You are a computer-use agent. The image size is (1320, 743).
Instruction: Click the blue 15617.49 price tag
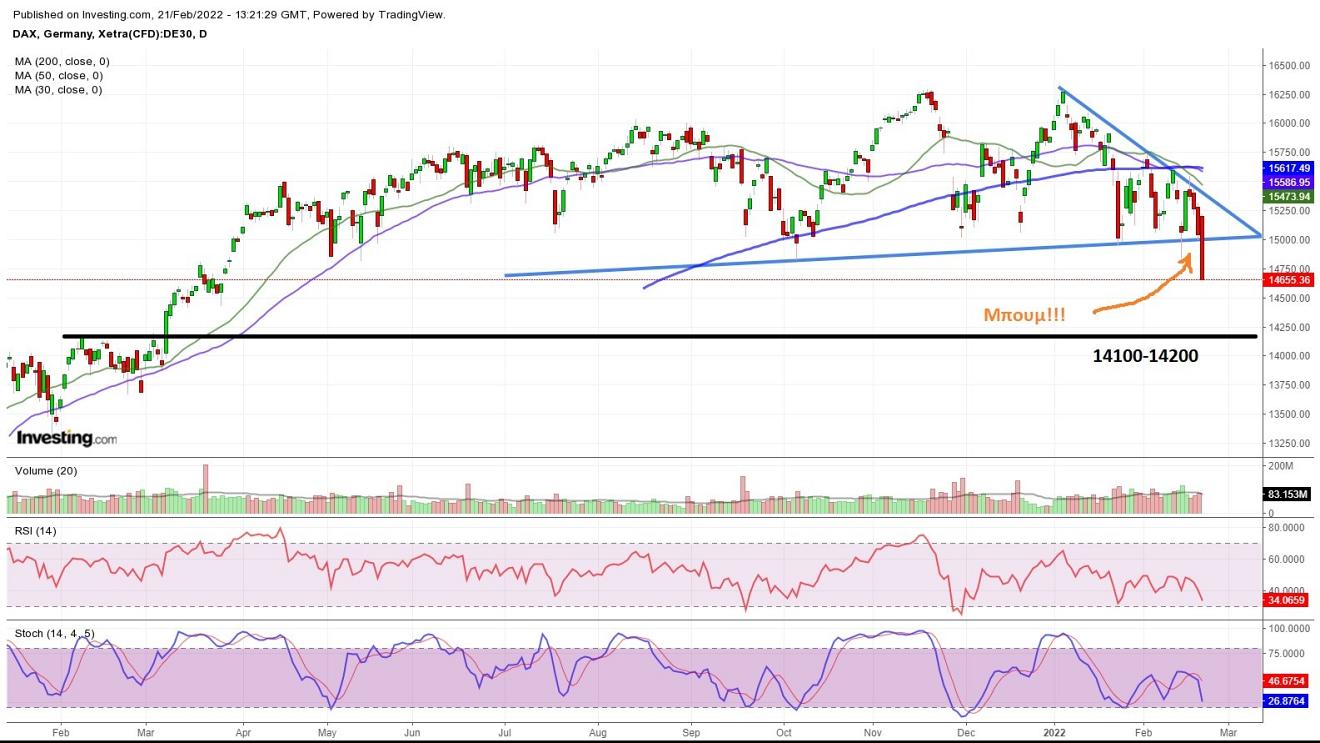tap(1289, 168)
